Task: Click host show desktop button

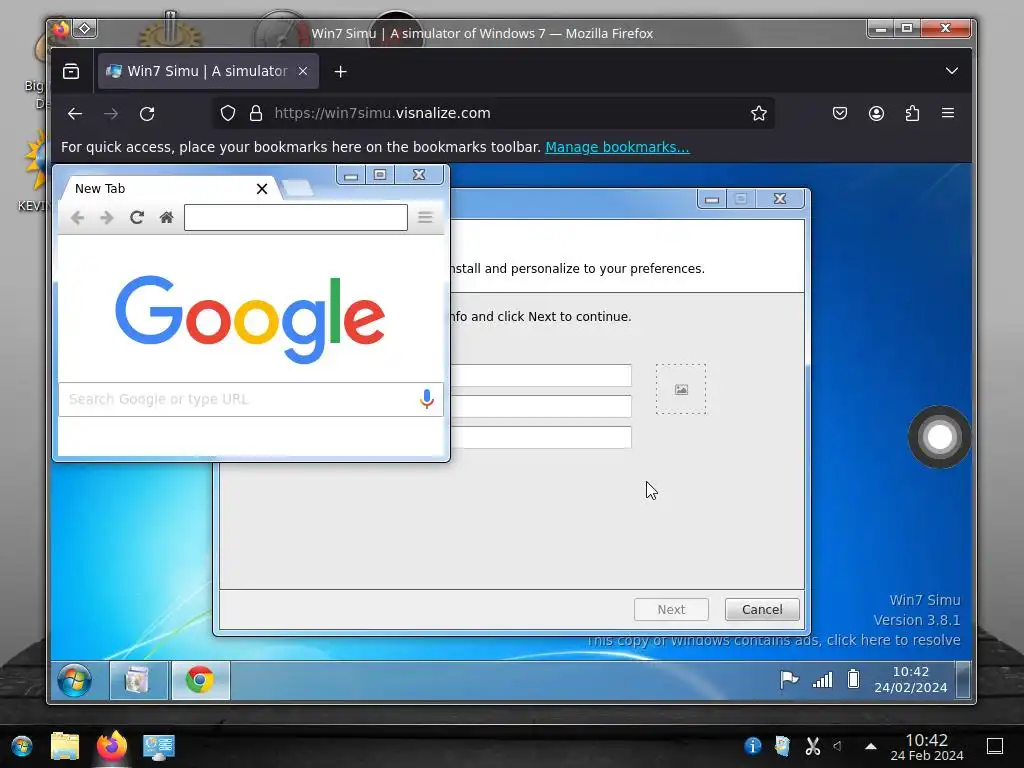Action: coord(995,746)
